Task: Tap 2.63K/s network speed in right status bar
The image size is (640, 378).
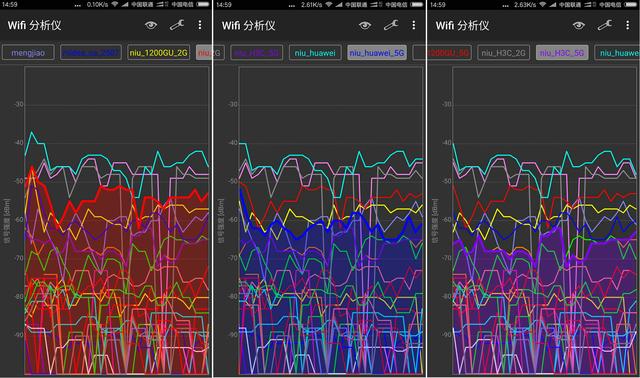Action: tap(525, 4)
